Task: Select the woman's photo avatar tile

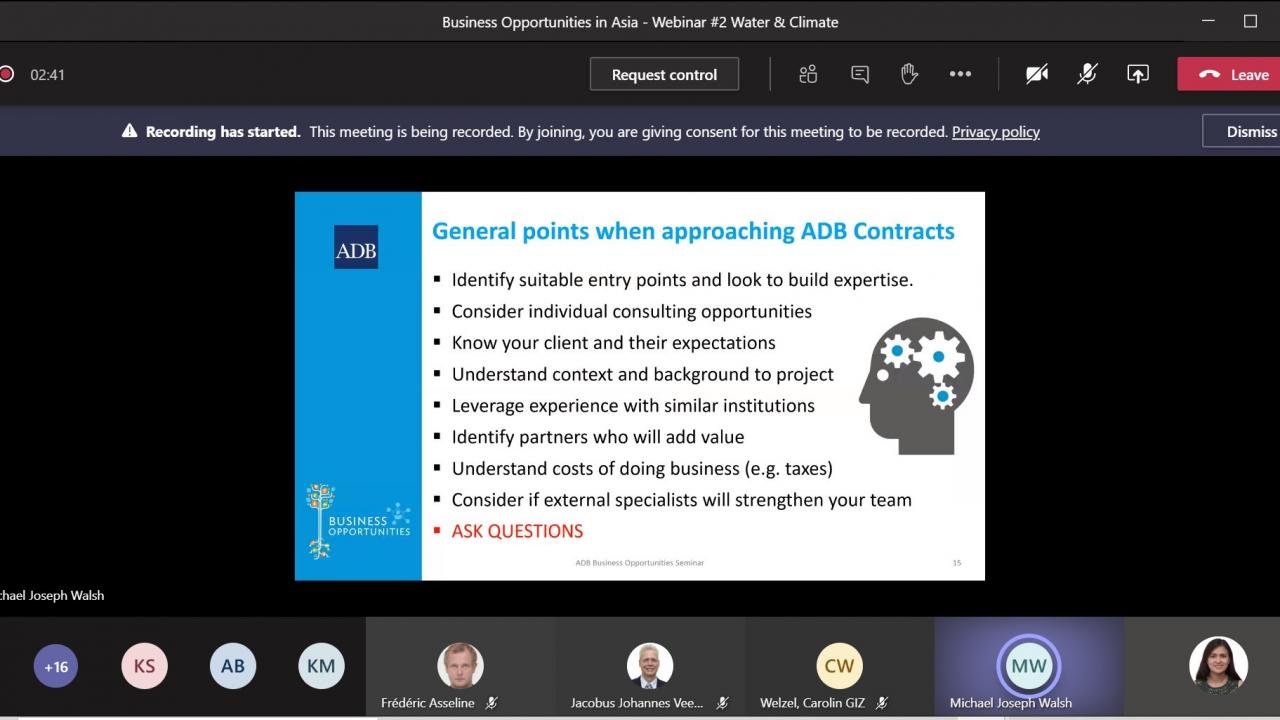Action: (x=1218, y=666)
